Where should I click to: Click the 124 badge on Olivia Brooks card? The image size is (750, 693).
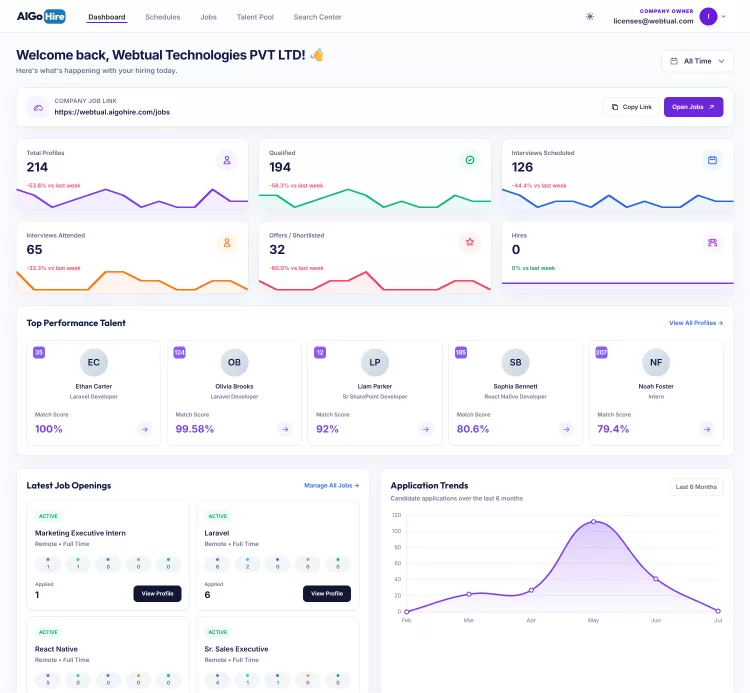point(179,352)
